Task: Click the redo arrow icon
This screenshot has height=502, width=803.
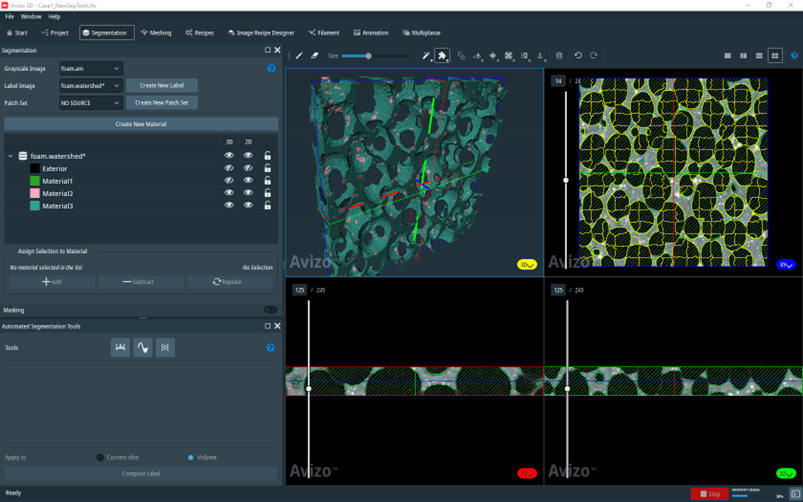Action: pyautogui.click(x=594, y=56)
